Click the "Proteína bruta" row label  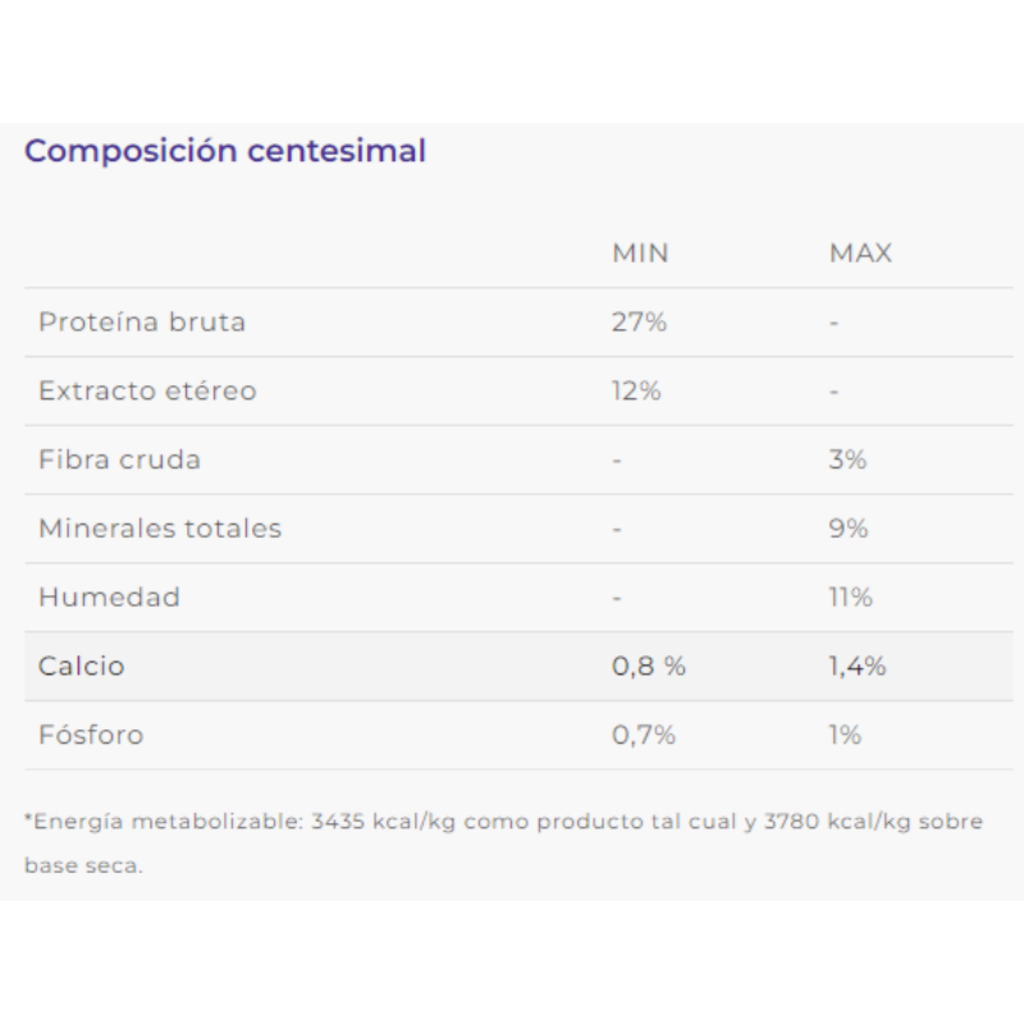point(142,322)
